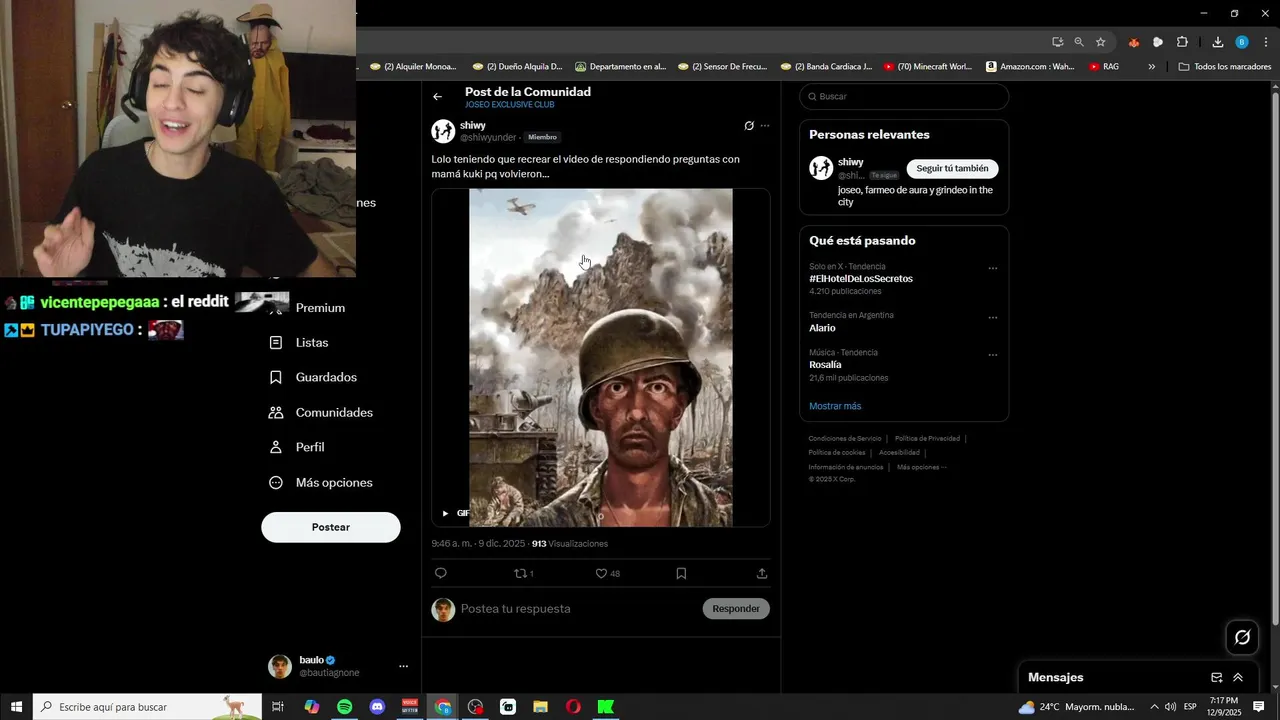Open browser Downloads icon
The width and height of the screenshot is (1280, 720).
[x=1218, y=42]
